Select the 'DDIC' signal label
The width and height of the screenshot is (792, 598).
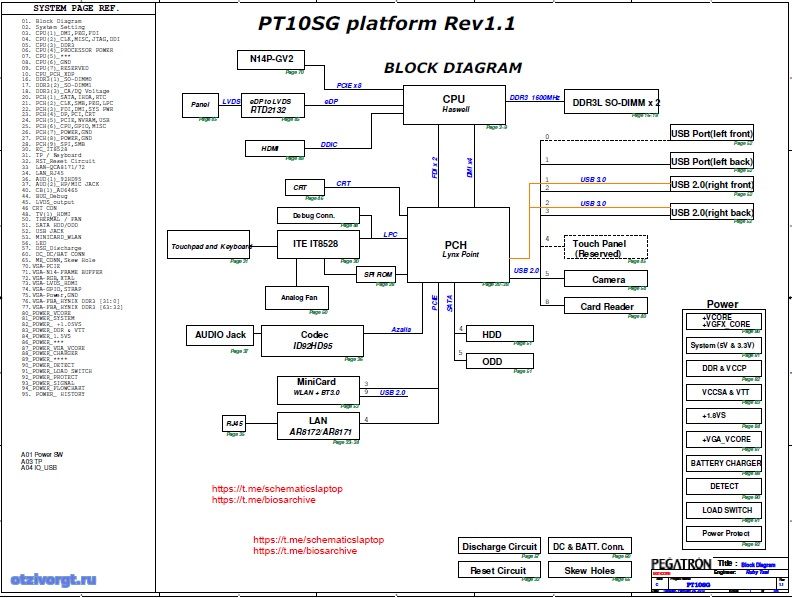coord(329,144)
